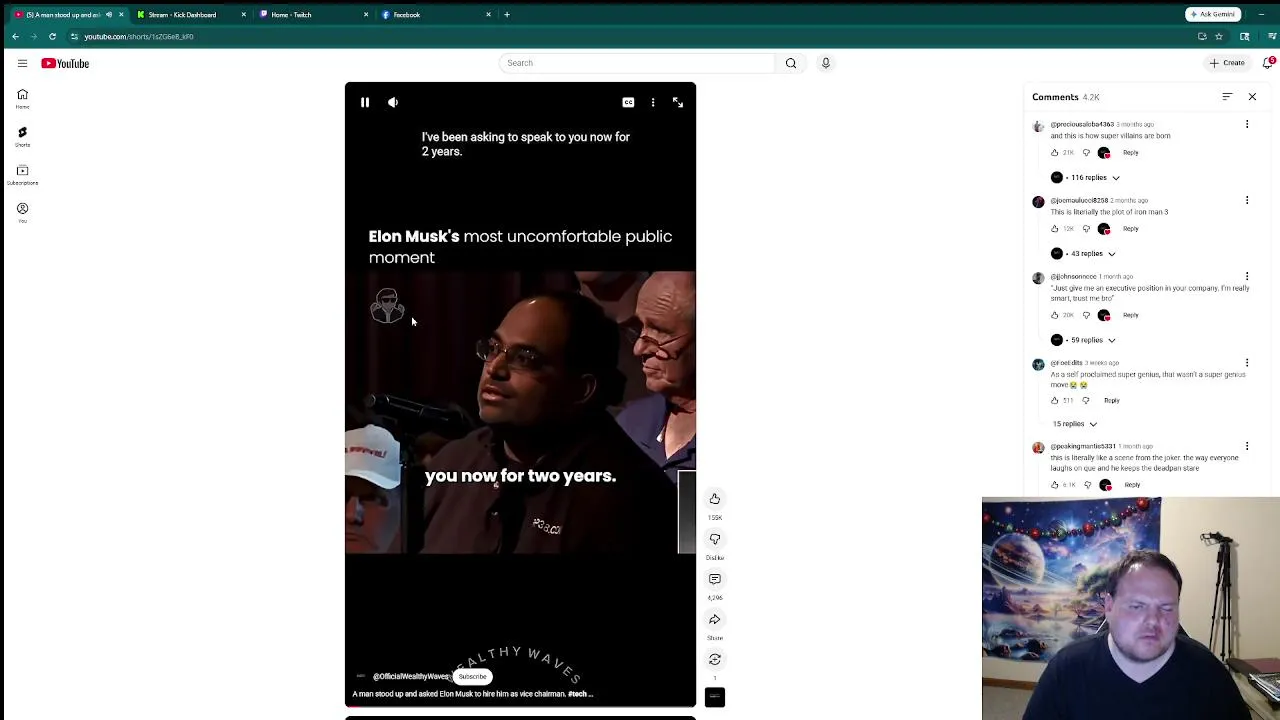The height and width of the screenshot is (720, 1280).
Task: Like the 'executive position' comment
Action: point(1054,315)
